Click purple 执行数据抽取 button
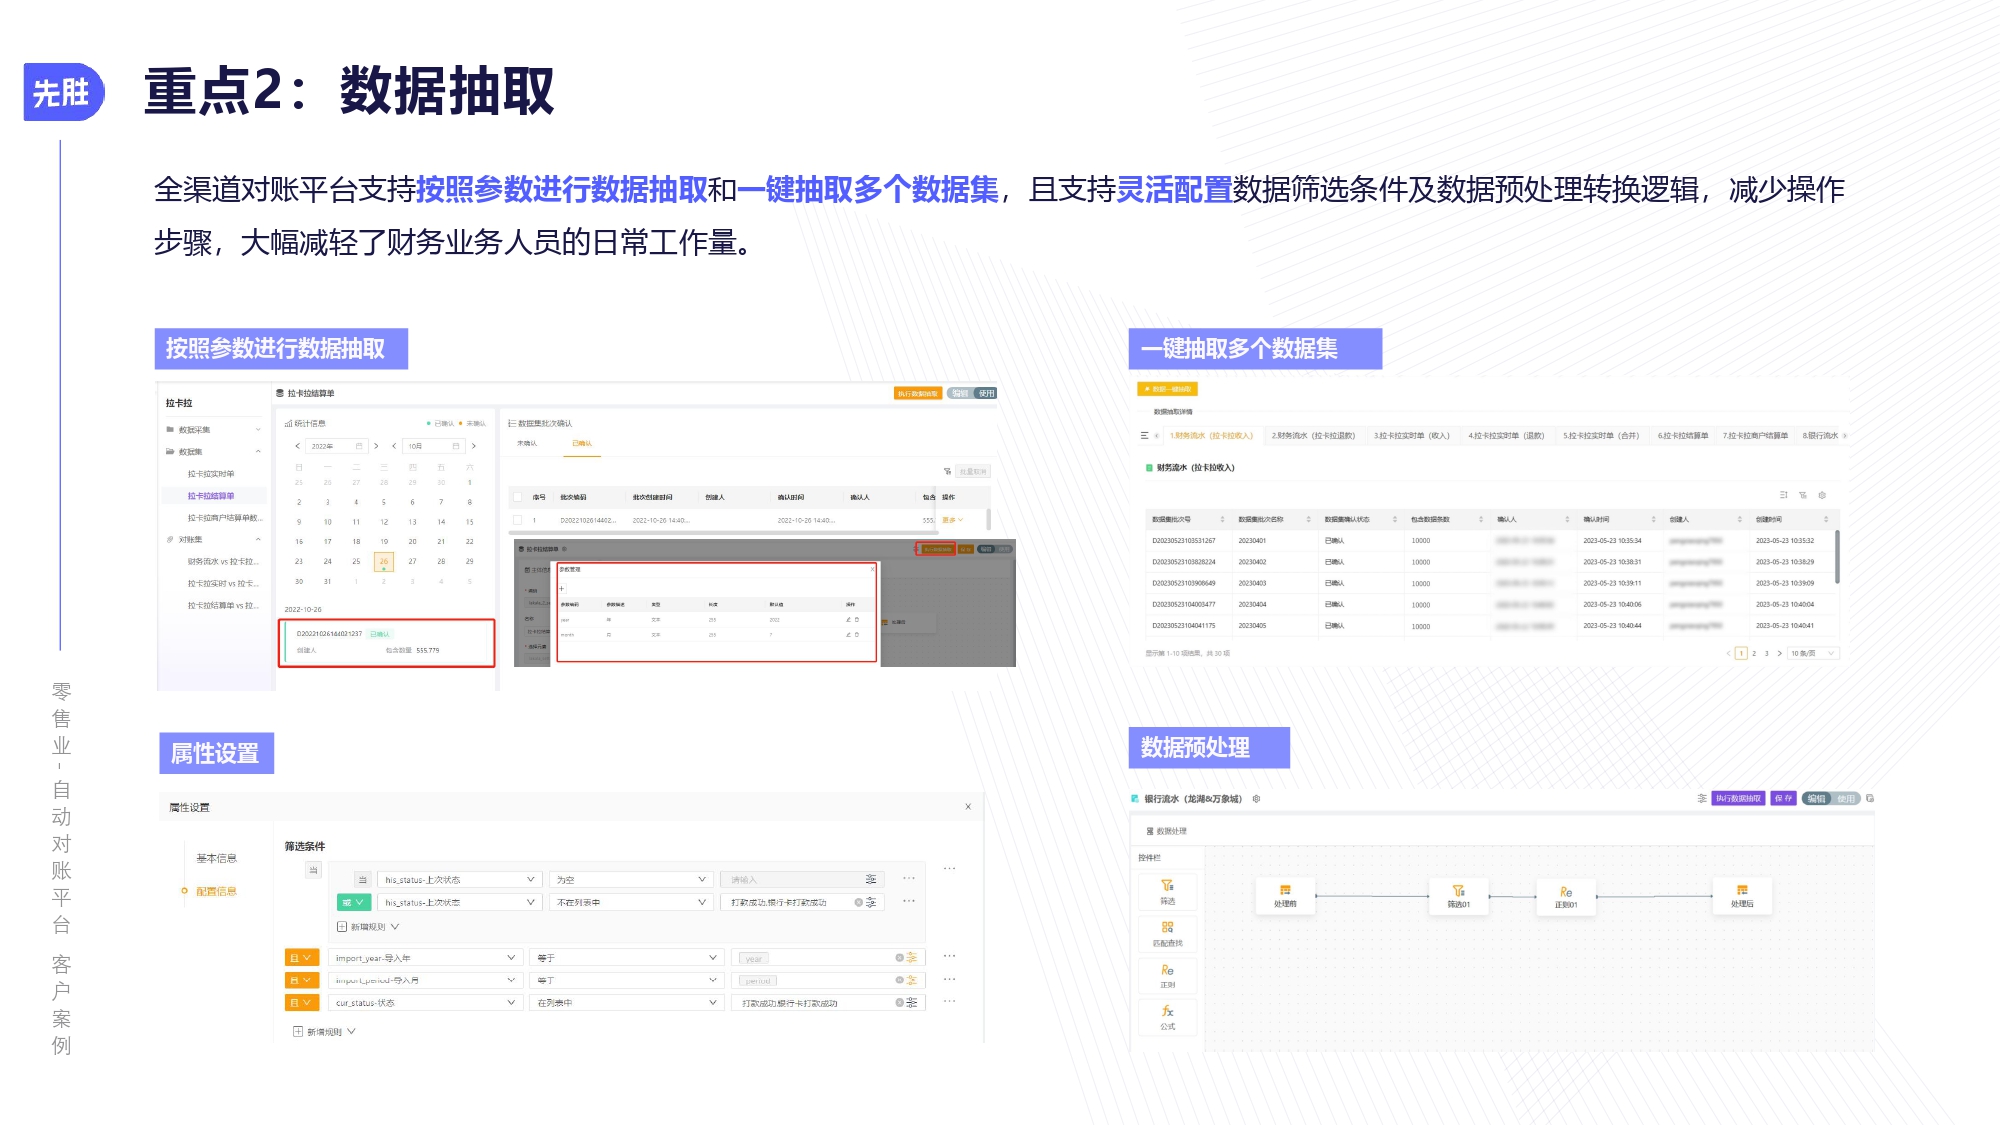 pyautogui.click(x=1738, y=799)
